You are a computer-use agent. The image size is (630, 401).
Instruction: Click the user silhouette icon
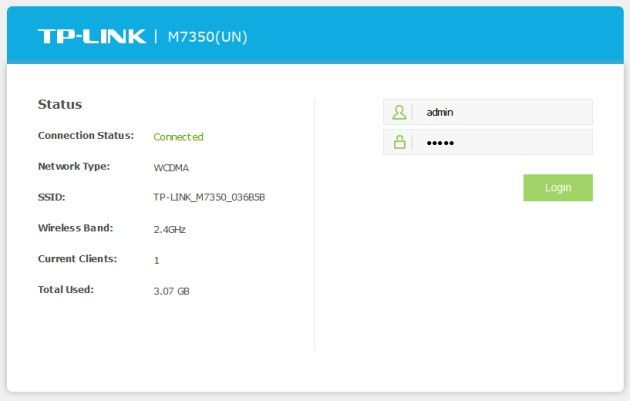[399, 112]
